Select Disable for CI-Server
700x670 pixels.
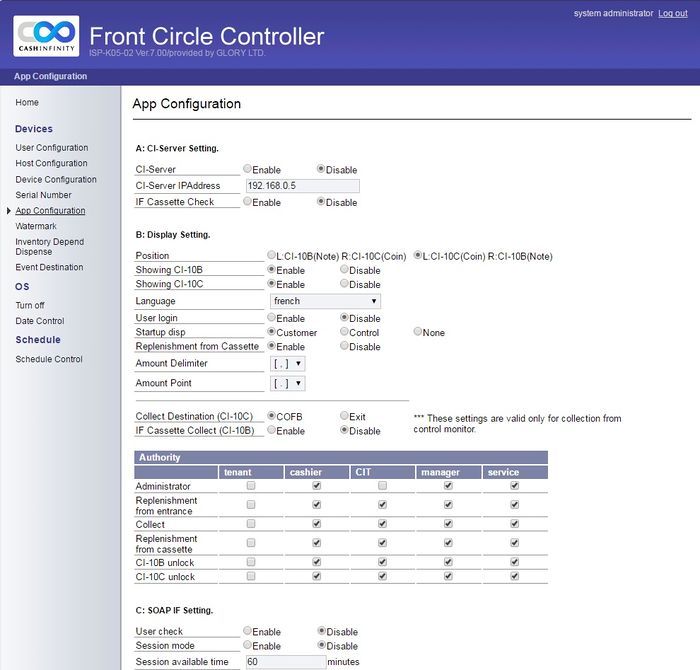321,169
